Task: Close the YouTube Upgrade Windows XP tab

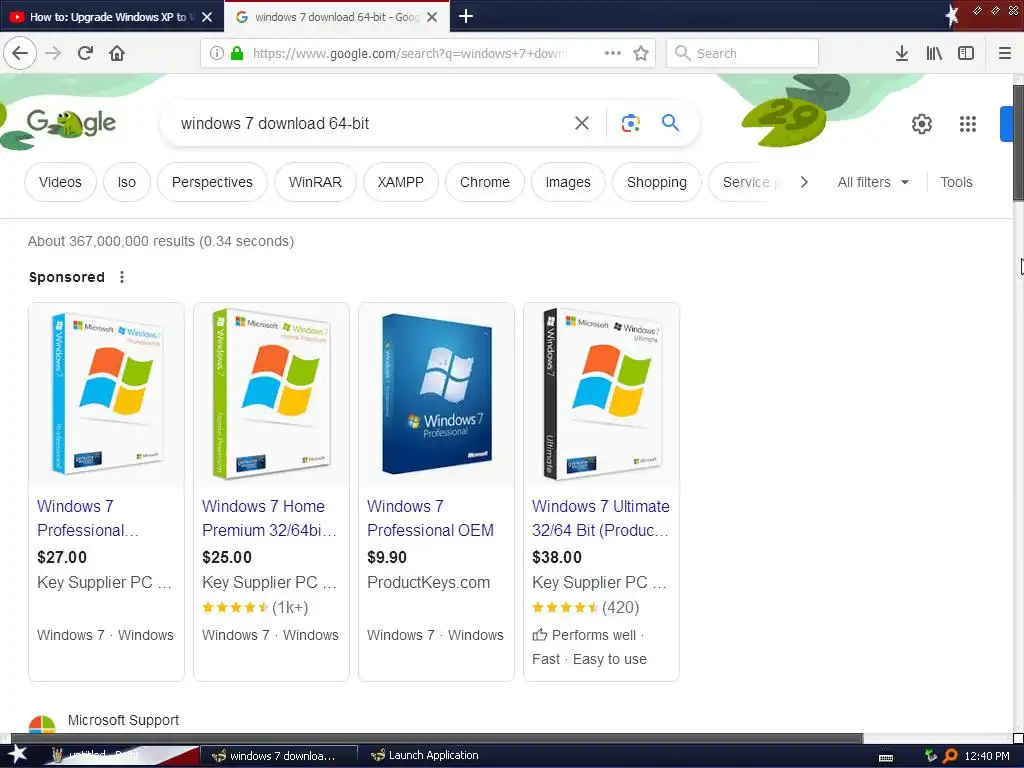Action: (x=207, y=17)
